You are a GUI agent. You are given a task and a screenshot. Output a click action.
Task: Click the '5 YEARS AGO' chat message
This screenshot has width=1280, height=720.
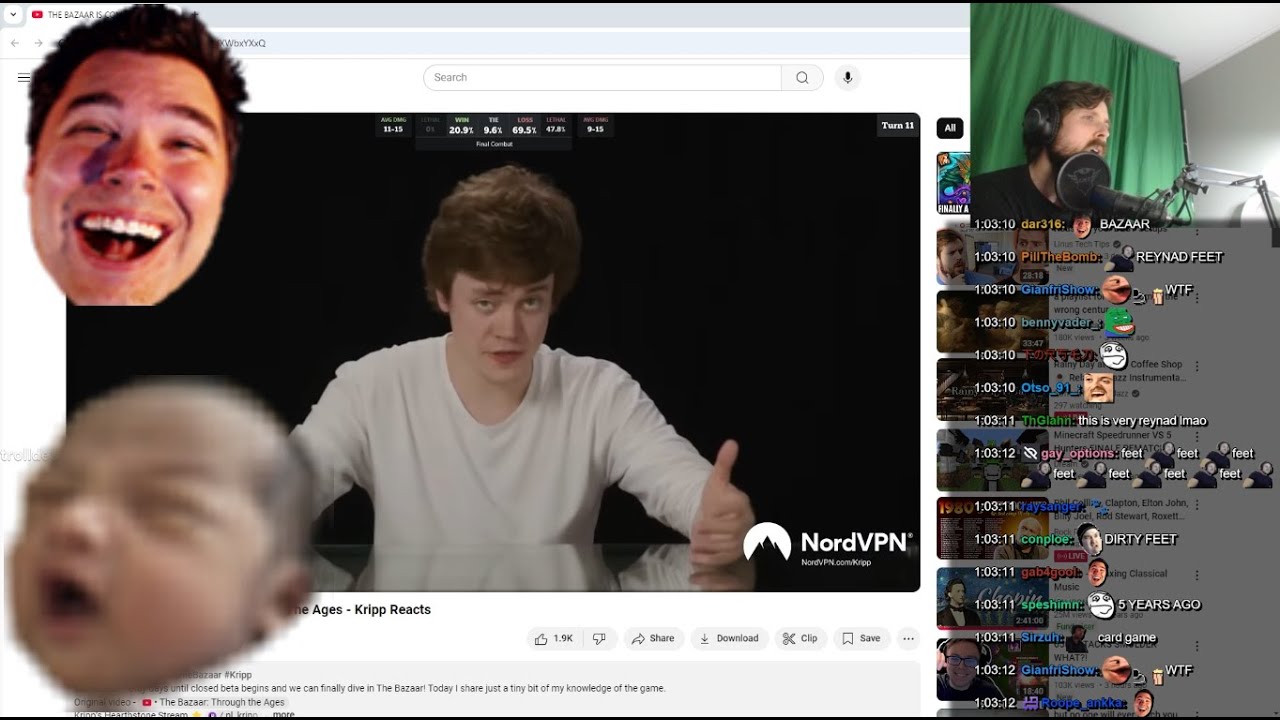(x=1159, y=605)
